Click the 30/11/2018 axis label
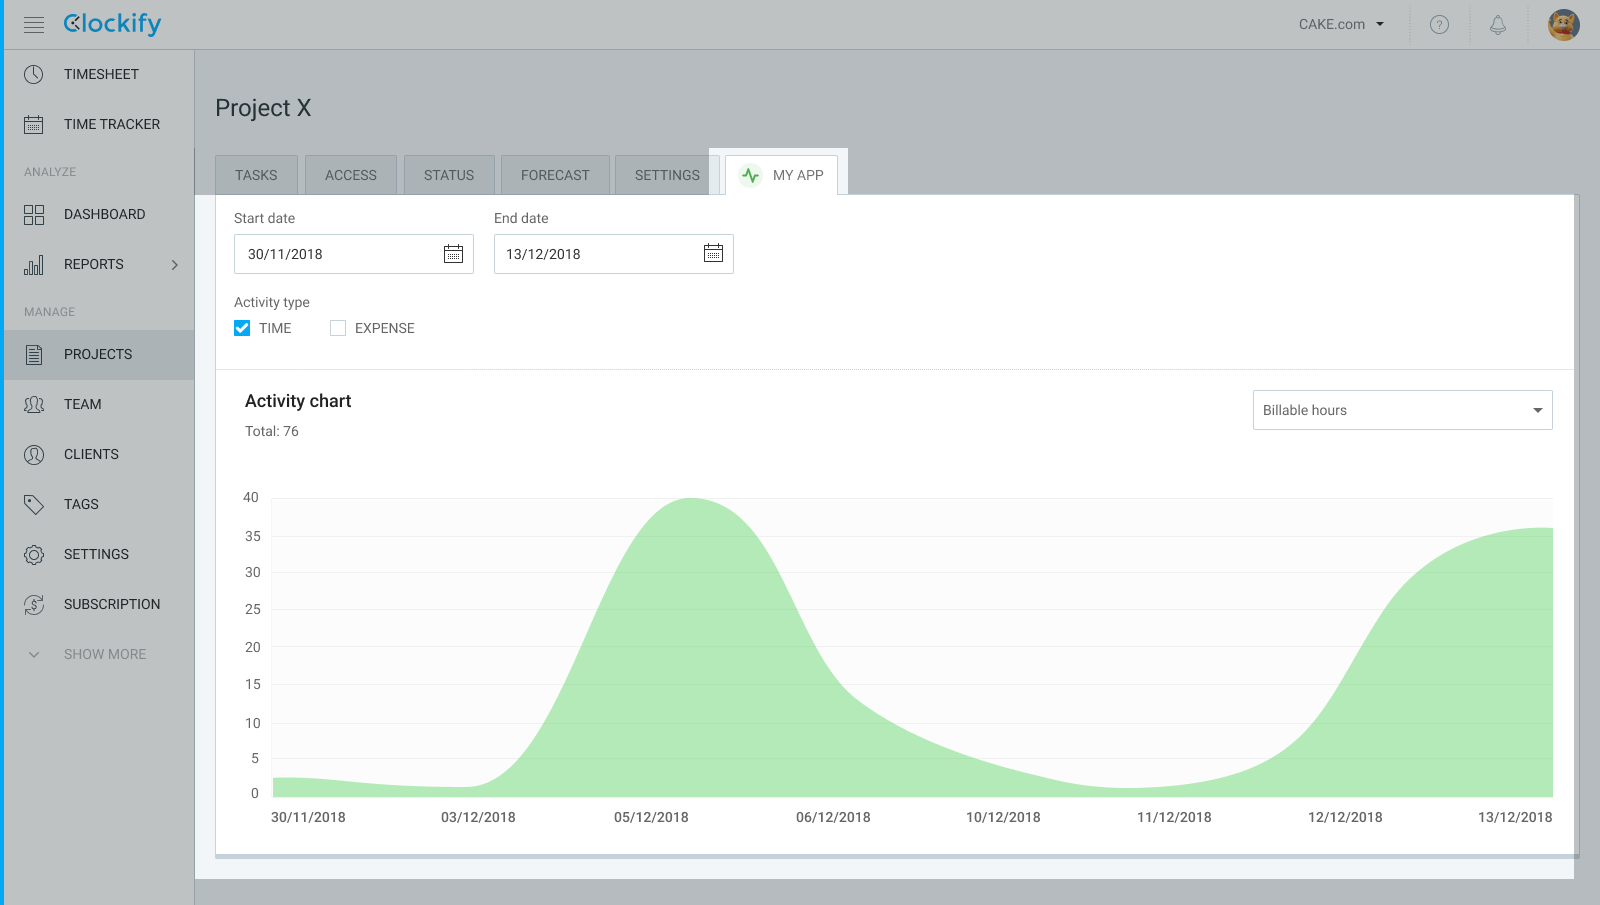Viewport: 1600px width, 905px height. tap(308, 817)
